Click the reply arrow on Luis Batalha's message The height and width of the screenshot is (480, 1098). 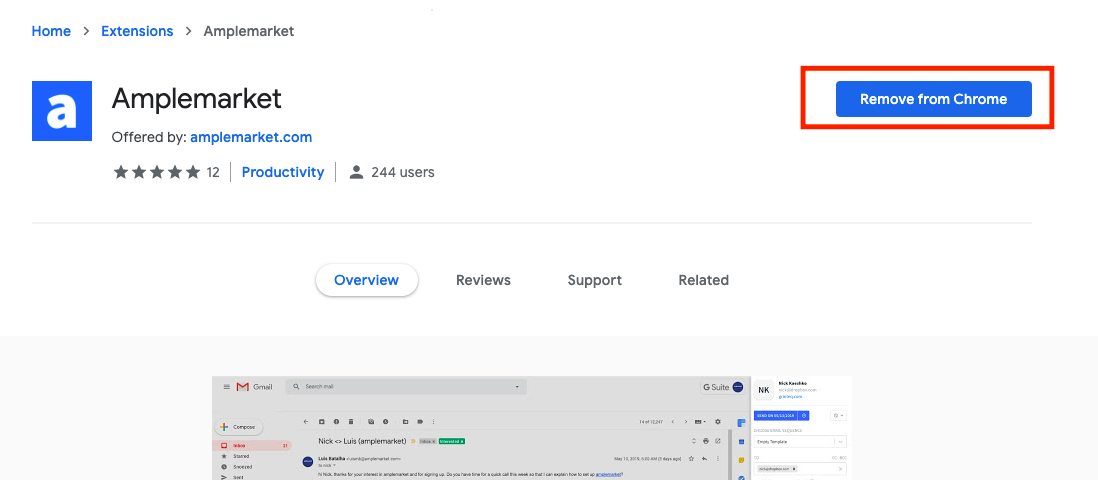click(704, 458)
